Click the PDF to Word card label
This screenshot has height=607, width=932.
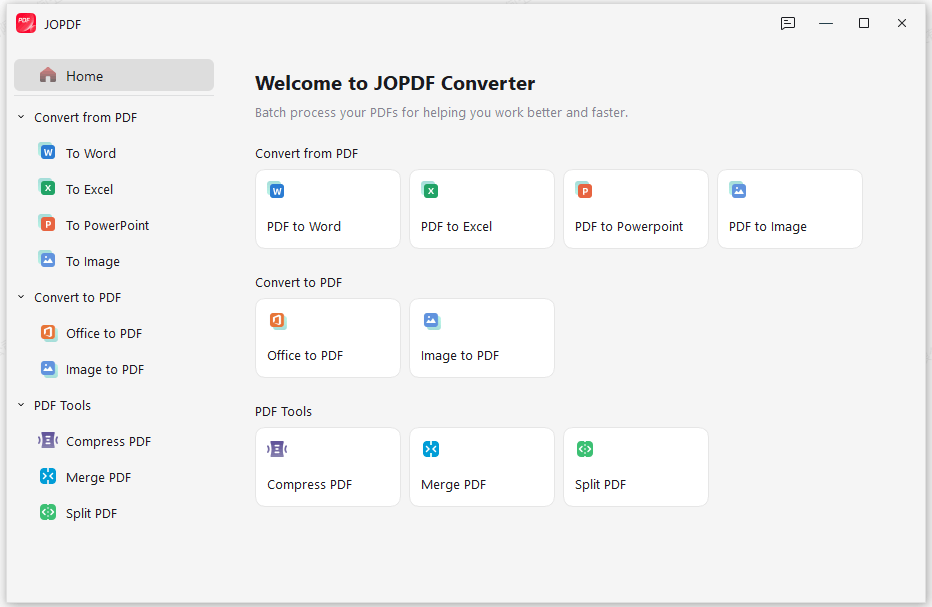pos(304,227)
